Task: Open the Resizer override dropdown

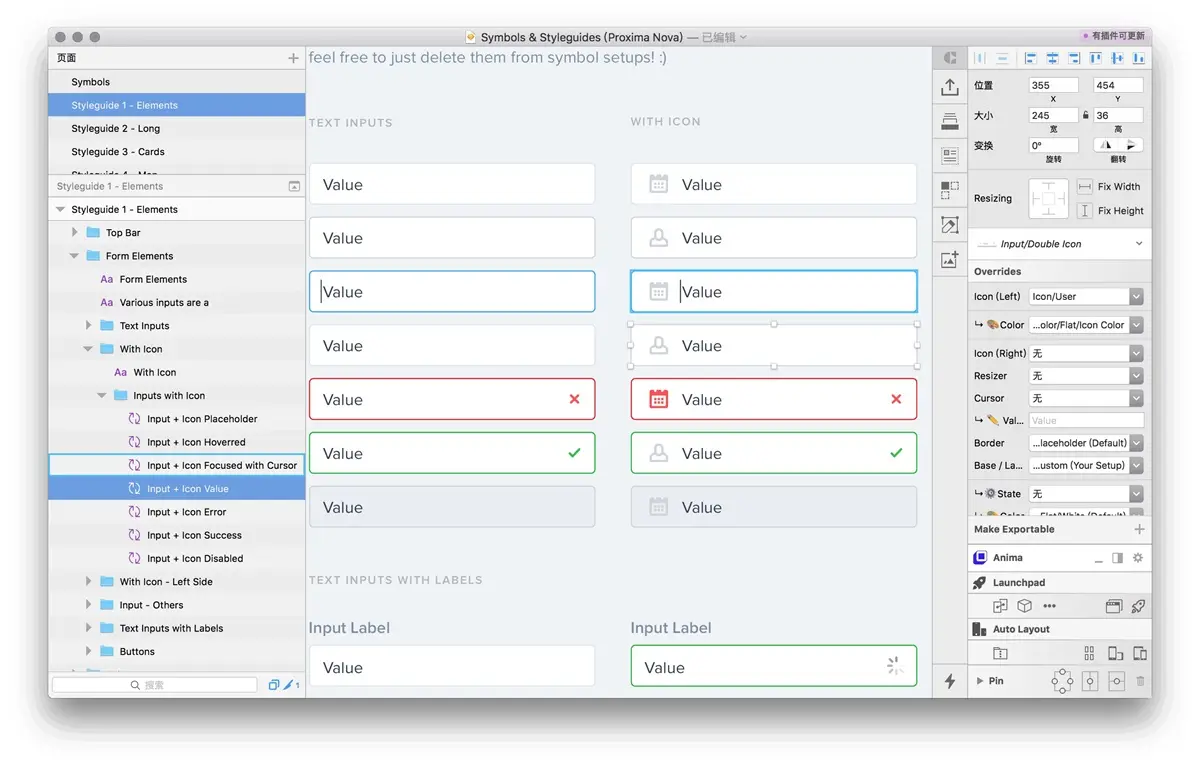Action: click(x=1086, y=376)
